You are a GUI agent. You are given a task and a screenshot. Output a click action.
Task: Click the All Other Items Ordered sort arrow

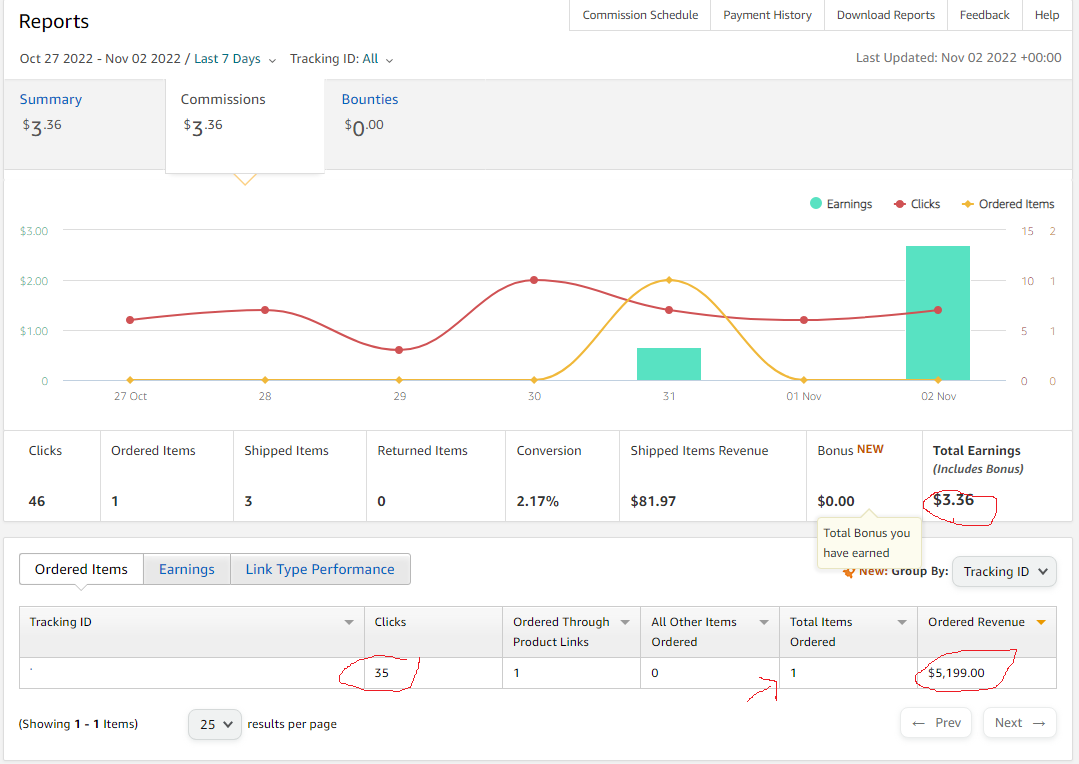pos(764,622)
